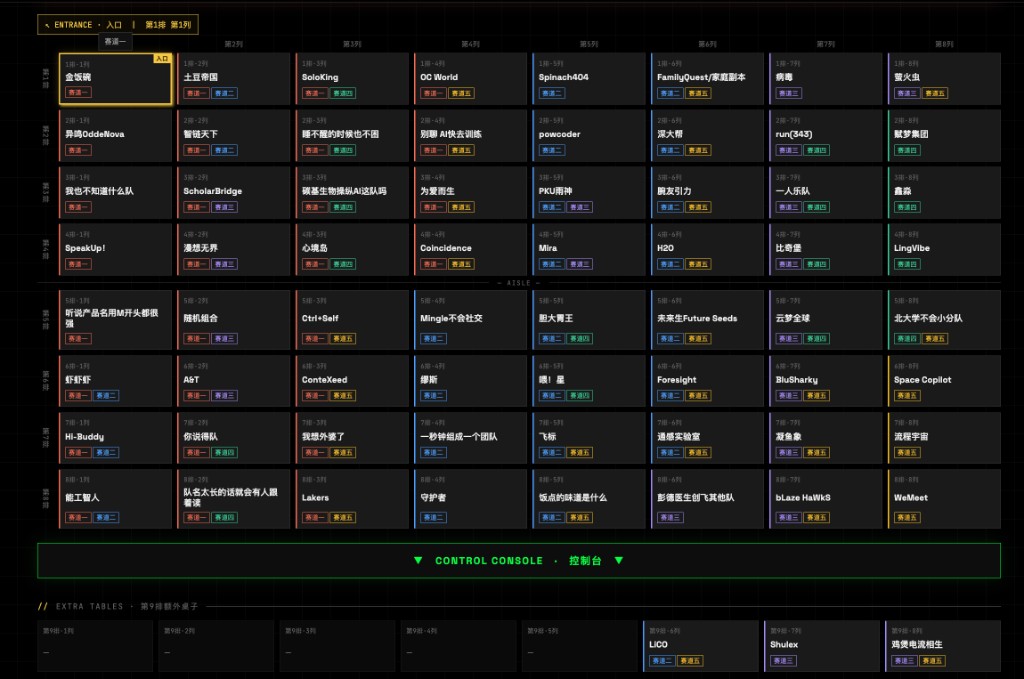Select the ConteXeed seat card
This screenshot has height=679, width=1024.
tap(352, 381)
